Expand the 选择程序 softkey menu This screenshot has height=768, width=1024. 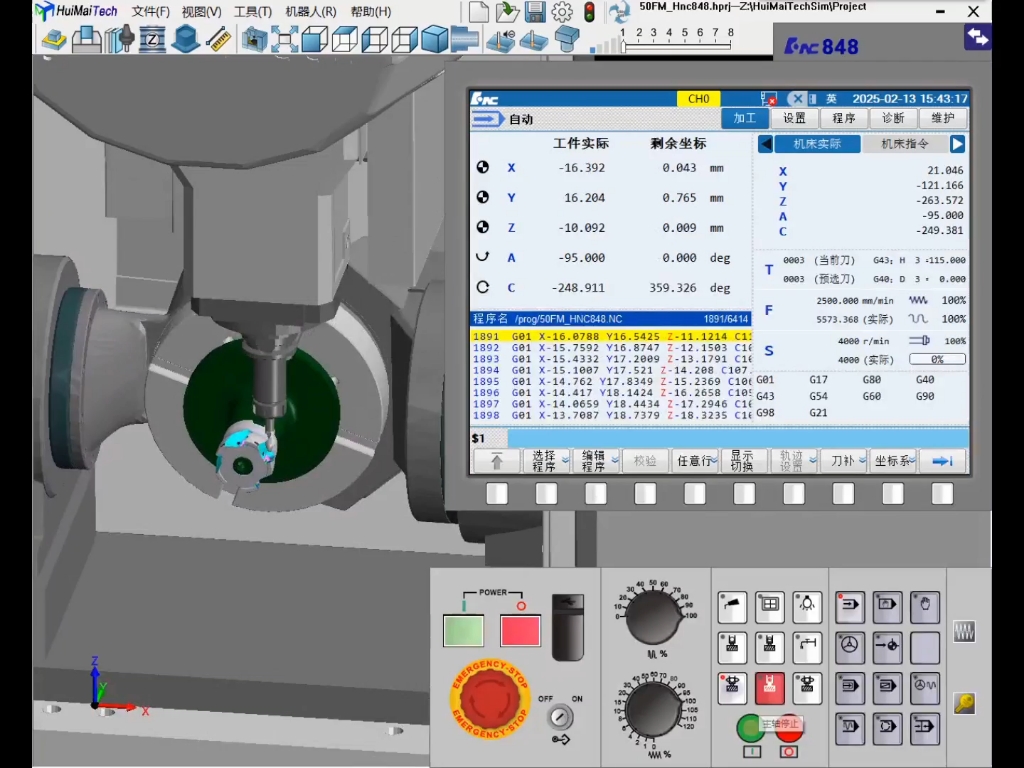pos(548,461)
